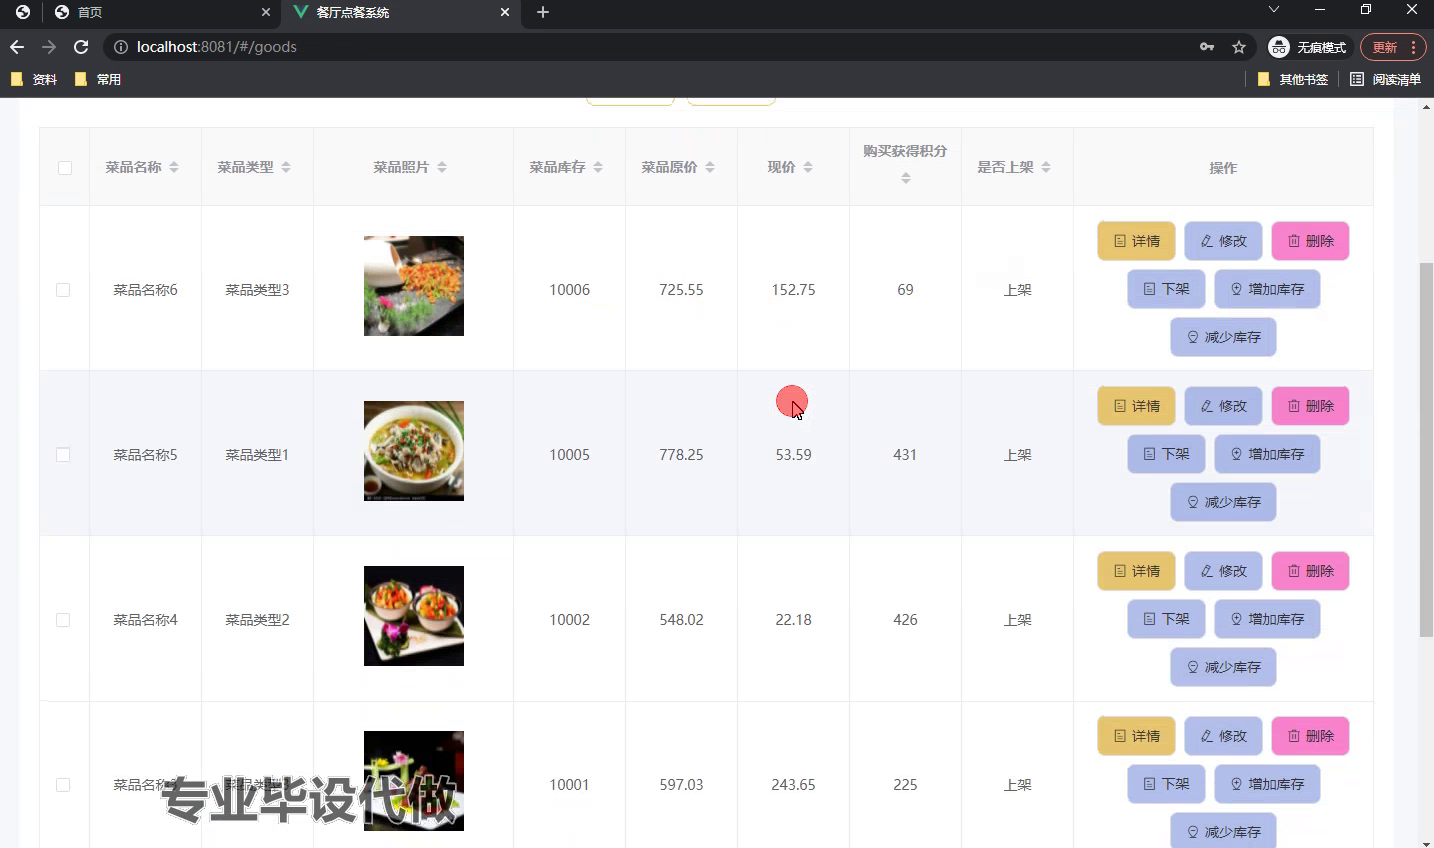The image size is (1434, 848).
Task: Delete 菜品名称6 with 删除
Action: pyautogui.click(x=1310, y=241)
